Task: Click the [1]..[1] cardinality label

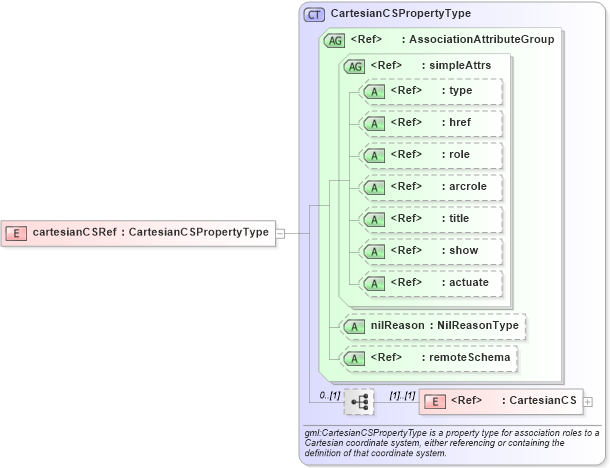Action: (x=402, y=395)
